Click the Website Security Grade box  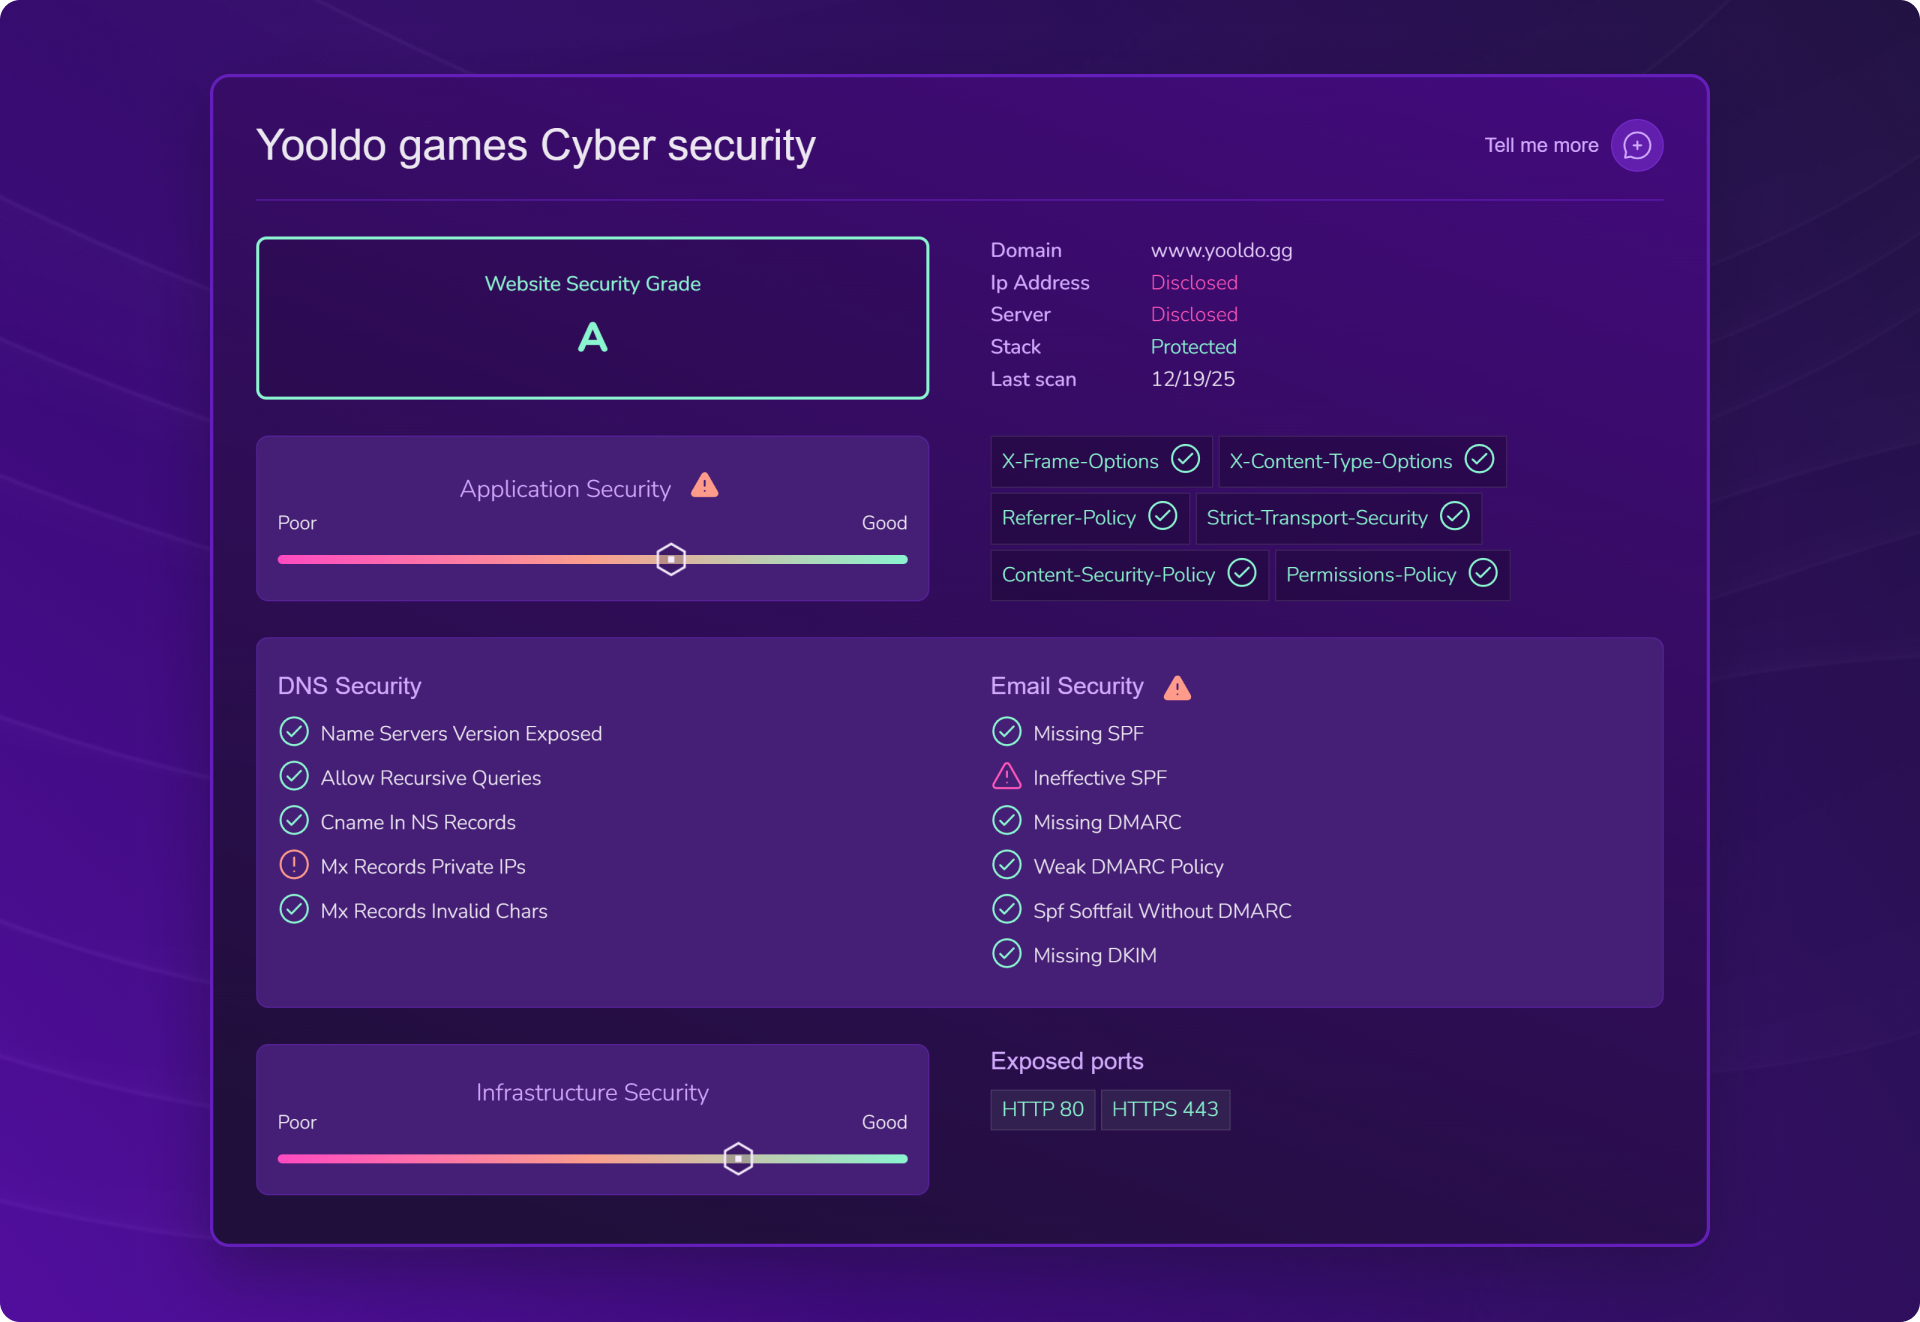click(x=592, y=318)
